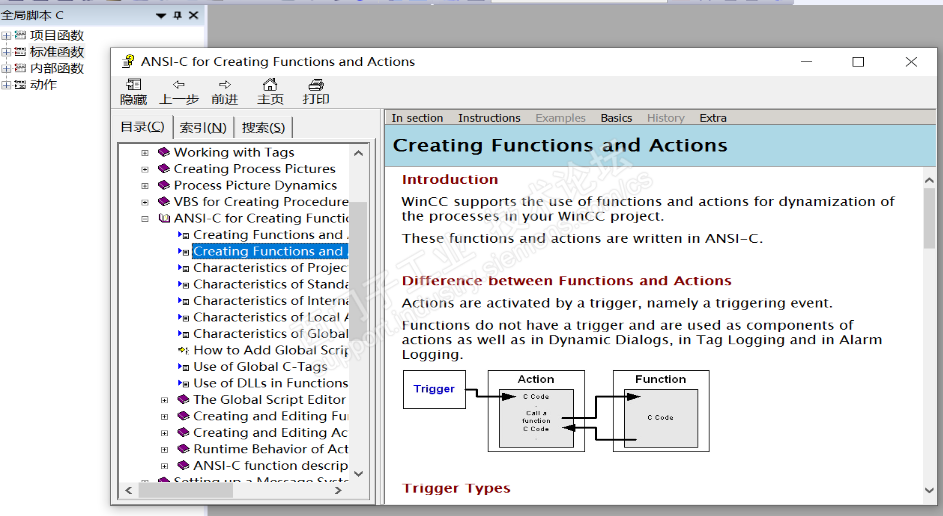This screenshot has width=943, height=516.
Task: Click the Action block in the diagram
Action: coord(536,411)
